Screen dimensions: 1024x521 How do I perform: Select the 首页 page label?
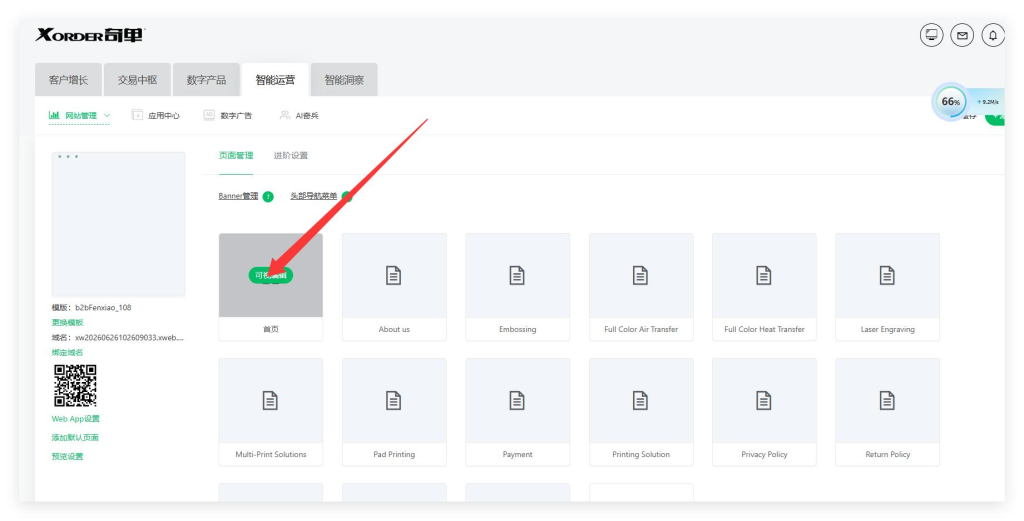(270, 329)
